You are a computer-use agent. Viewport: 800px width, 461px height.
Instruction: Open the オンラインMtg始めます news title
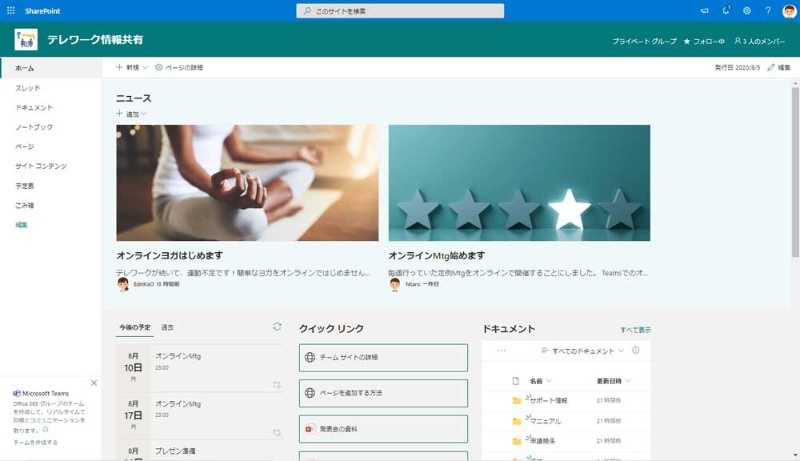[x=436, y=255]
